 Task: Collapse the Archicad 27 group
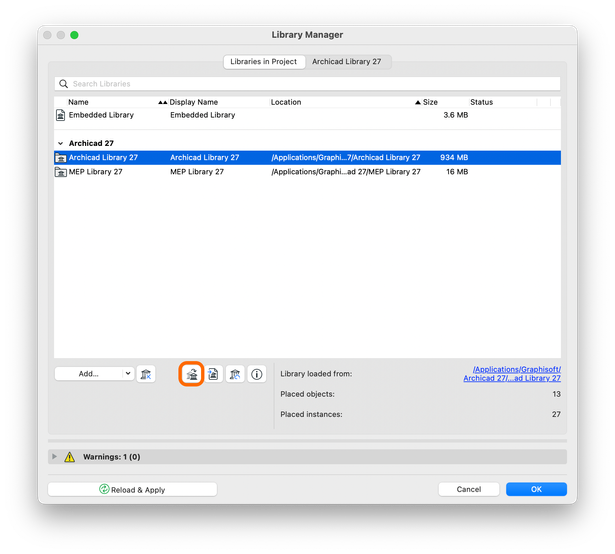pos(60,144)
